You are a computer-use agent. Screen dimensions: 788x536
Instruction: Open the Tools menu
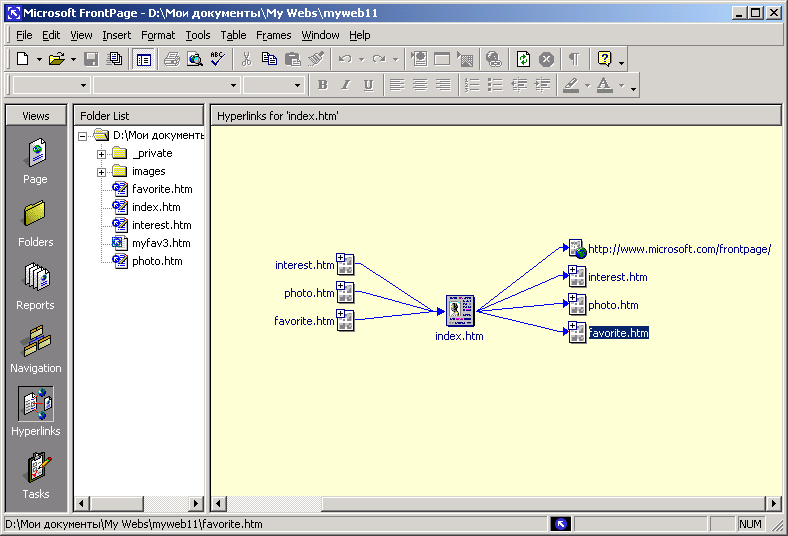tap(198, 35)
